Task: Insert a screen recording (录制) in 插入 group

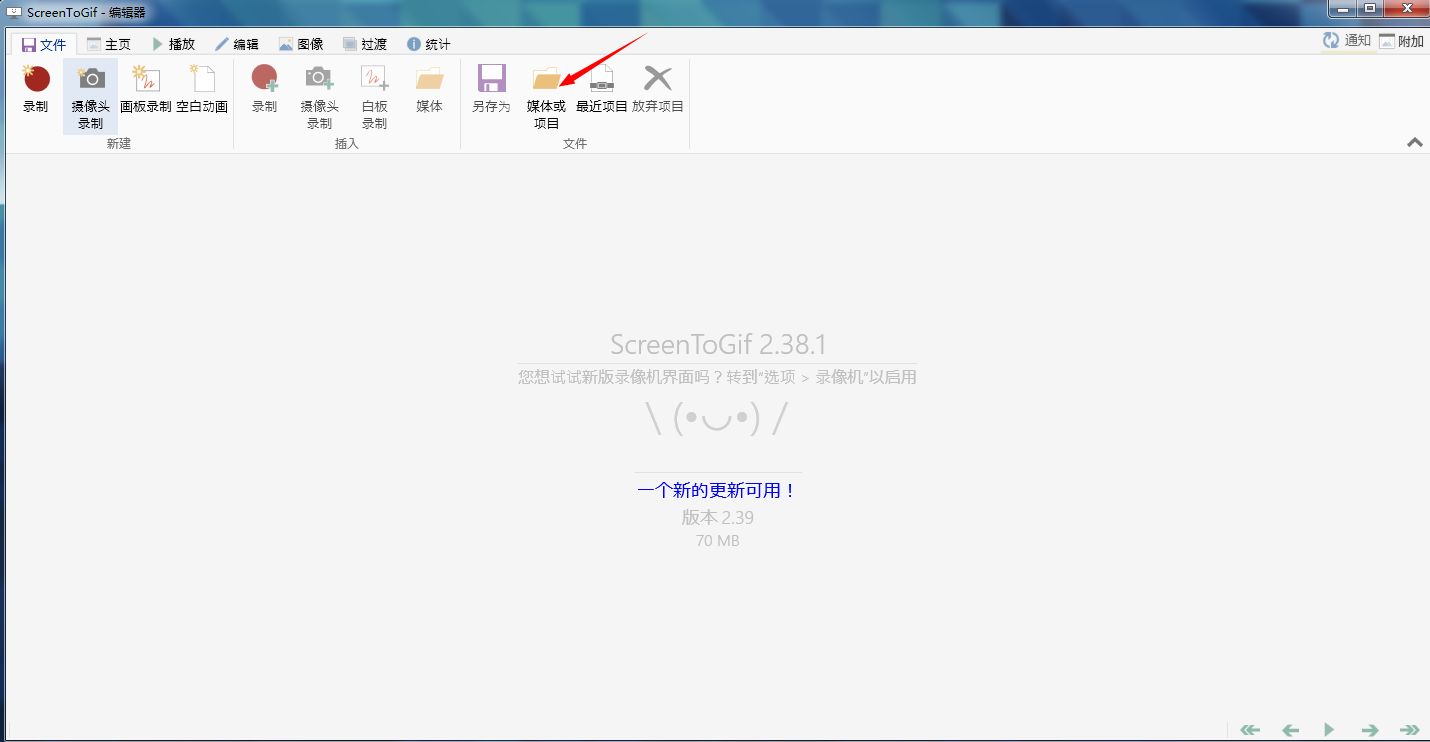Action: click(264, 89)
